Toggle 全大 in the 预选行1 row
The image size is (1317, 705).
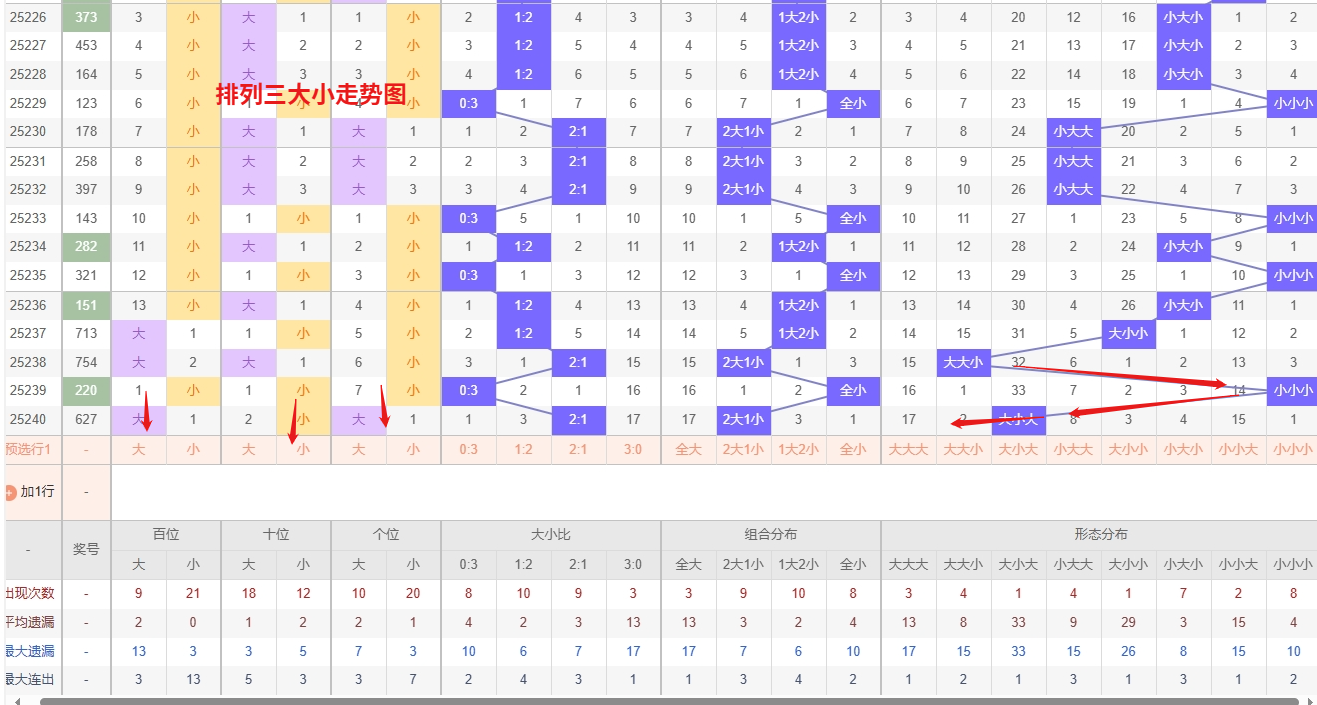[688, 450]
